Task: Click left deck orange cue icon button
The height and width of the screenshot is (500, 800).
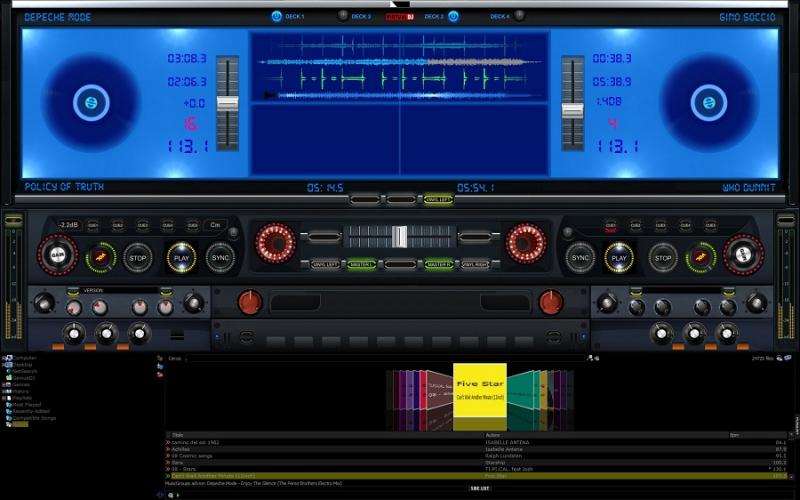Action: point(101,258)
